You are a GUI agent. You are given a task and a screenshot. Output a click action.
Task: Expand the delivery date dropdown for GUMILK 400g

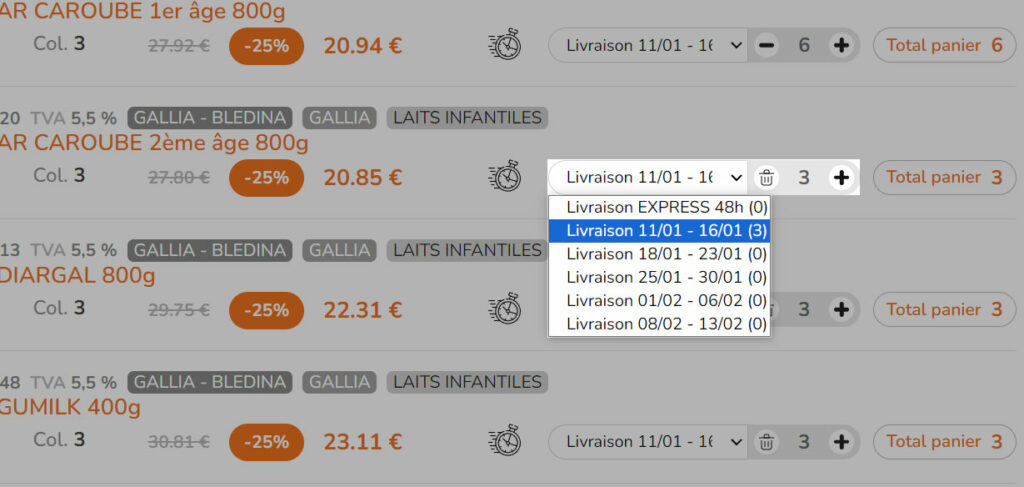(648, 441)
